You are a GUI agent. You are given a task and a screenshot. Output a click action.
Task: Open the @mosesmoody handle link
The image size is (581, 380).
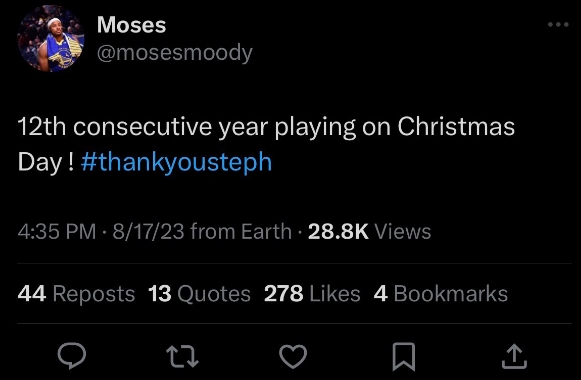[175, 53]
